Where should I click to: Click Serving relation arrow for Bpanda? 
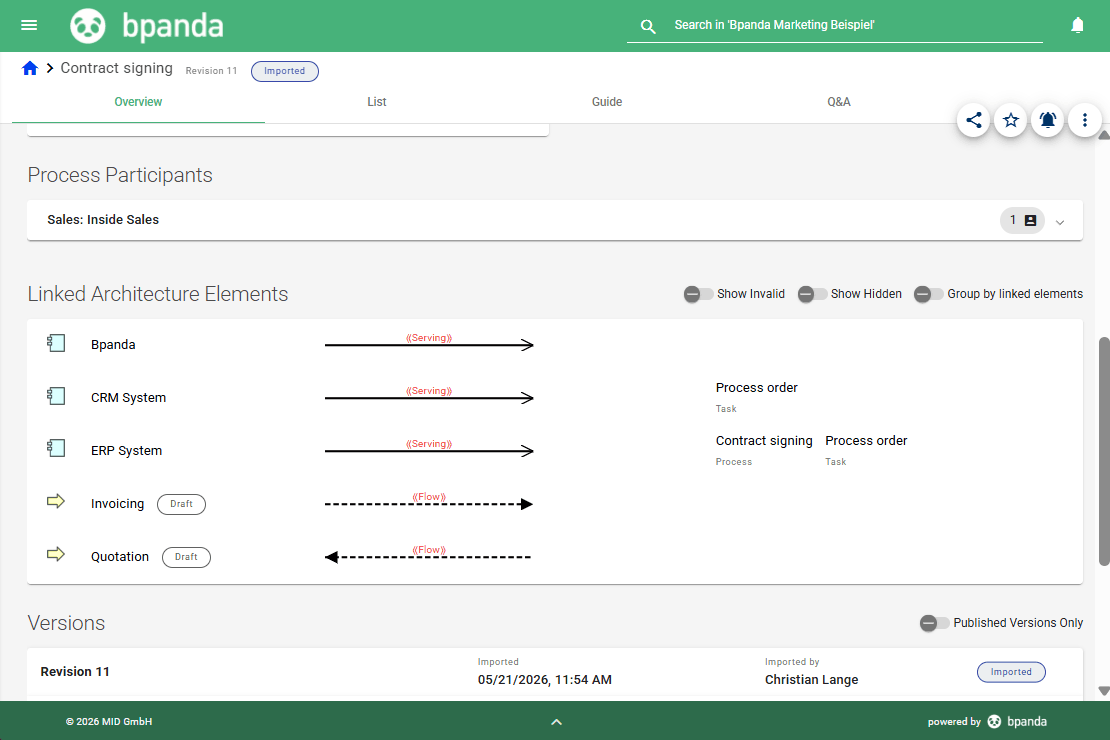click(x=429, y=343)
